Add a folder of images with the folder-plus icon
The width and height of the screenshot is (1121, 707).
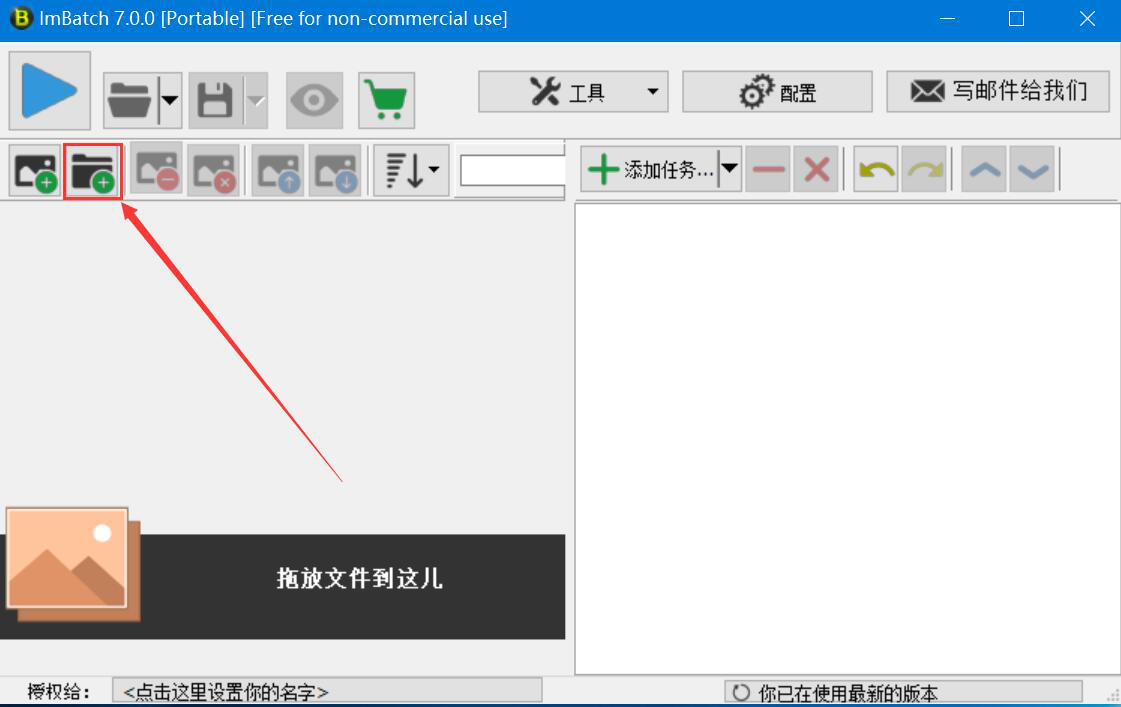(93, 172)
